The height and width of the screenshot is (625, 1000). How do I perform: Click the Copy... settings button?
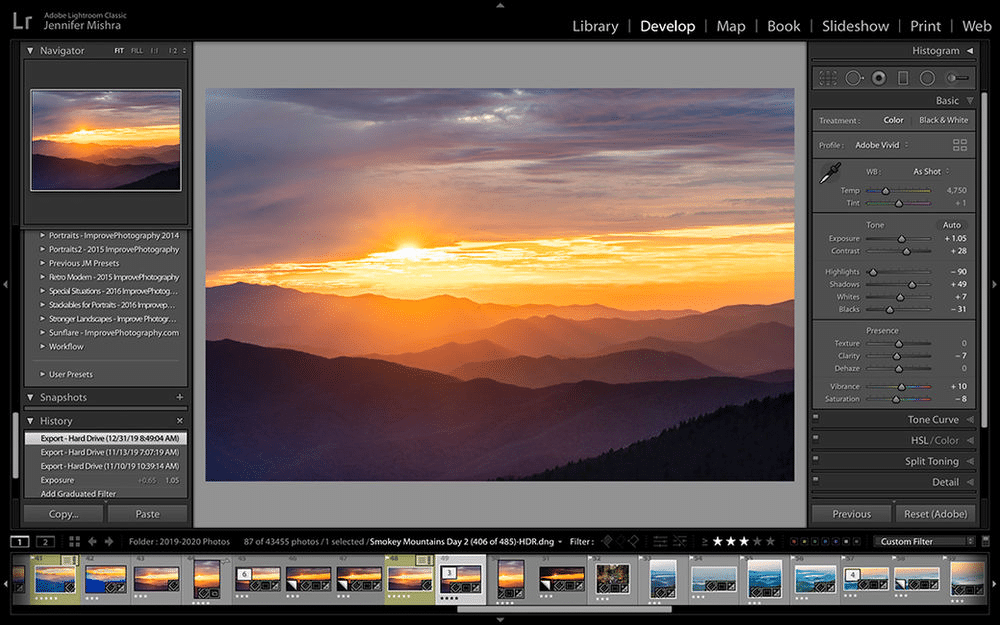click(63, 514)
